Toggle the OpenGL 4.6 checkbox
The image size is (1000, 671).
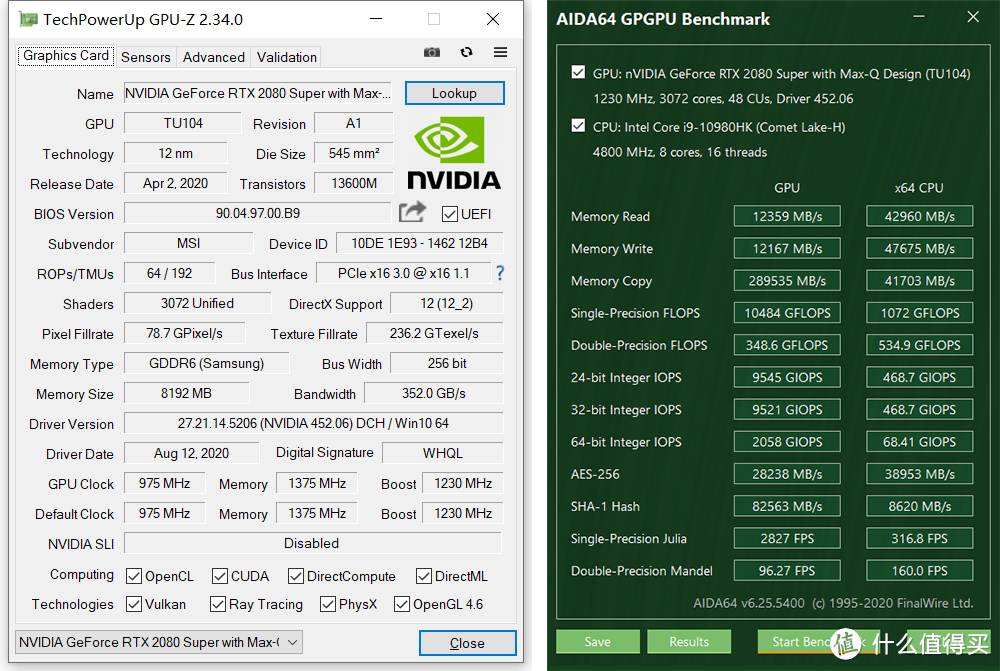pyautogui.click(x=402, y=603)
